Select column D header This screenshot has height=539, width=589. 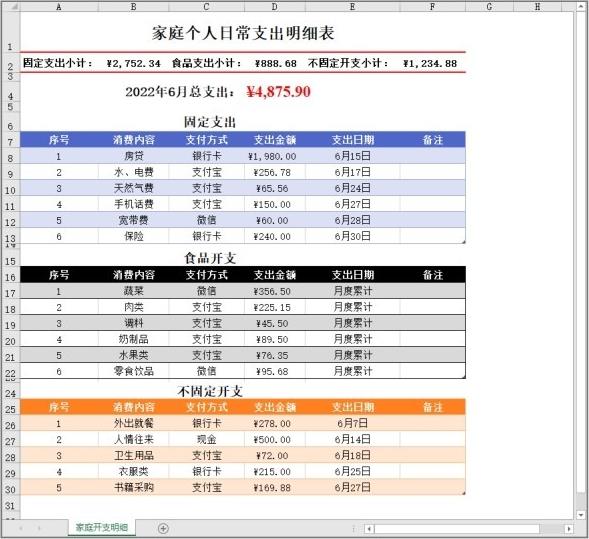point(275,6)
